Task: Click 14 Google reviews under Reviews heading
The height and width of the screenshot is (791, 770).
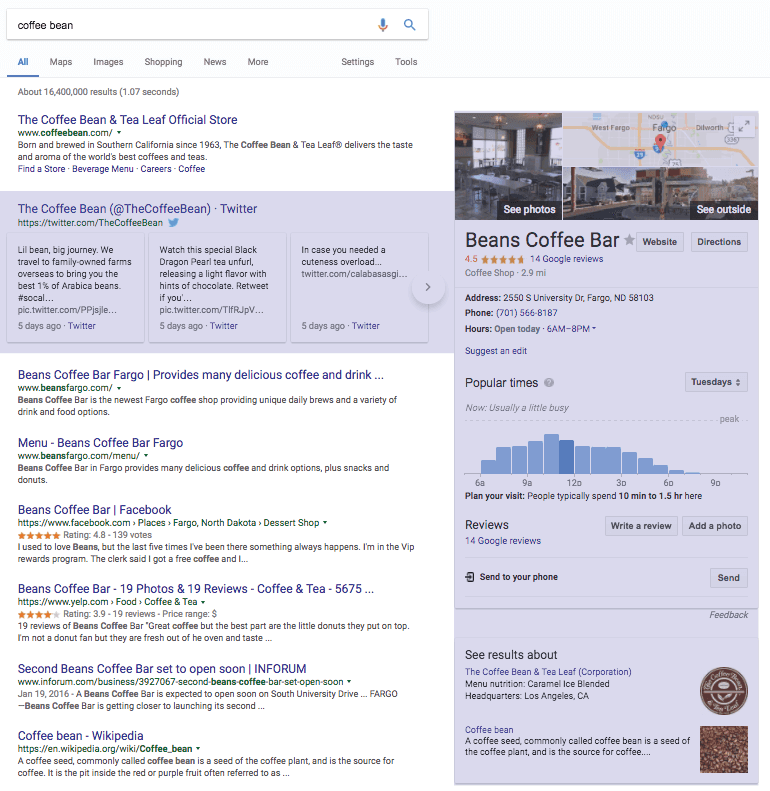Action: (x=503, y=541)
